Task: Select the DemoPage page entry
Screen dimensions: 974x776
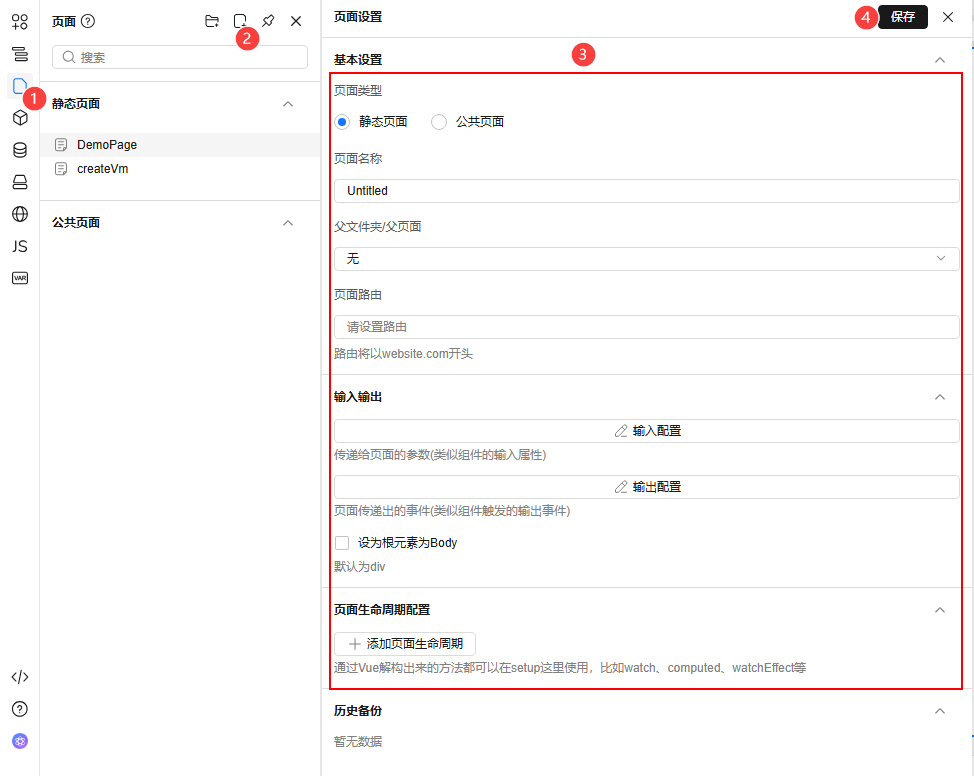Action: [x=108, y=144]
